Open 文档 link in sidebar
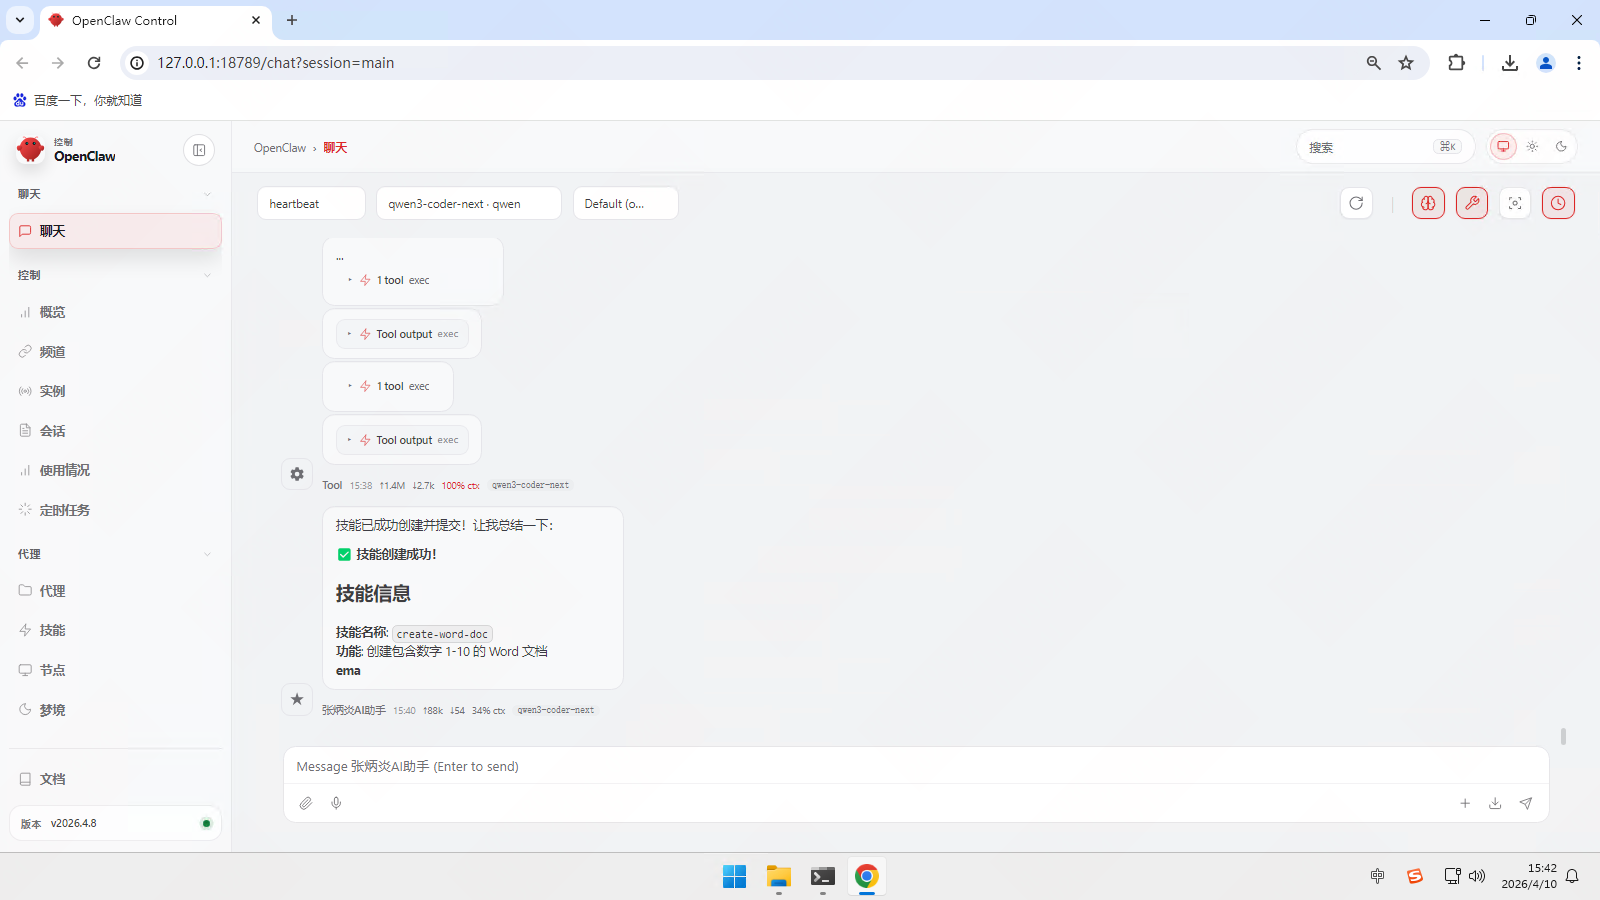Image resolution: width=1600 pixels, height=900 pixels. point(52,779)
